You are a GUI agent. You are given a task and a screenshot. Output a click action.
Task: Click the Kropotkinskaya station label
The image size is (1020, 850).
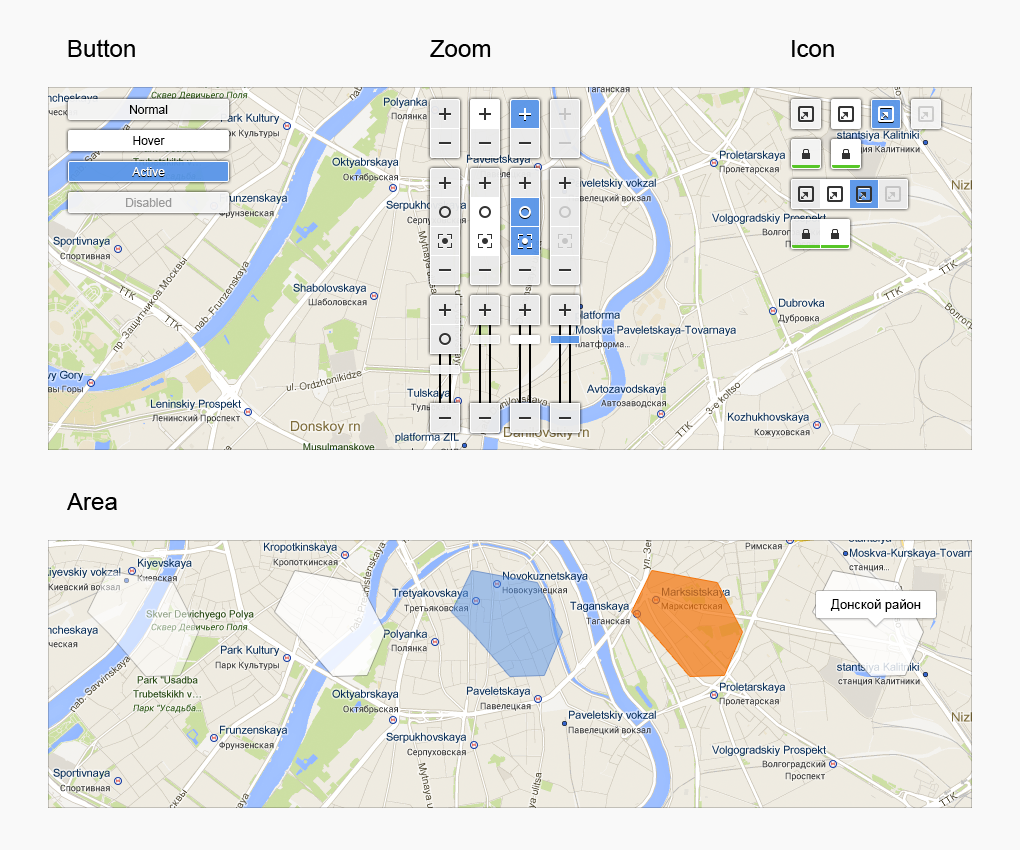tap(300, 547)
